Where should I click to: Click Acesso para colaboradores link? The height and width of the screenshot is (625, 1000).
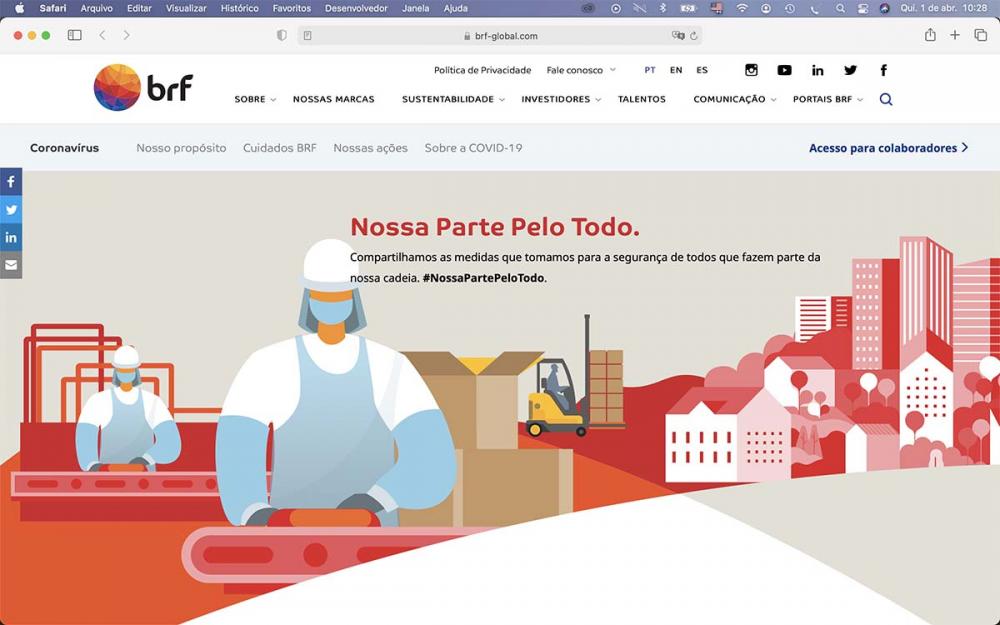(x=888, y=148)
